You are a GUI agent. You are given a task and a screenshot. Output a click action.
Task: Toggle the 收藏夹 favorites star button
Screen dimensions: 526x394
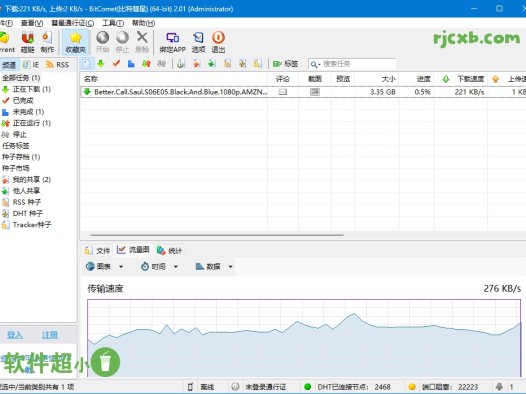tap(76, 42)
